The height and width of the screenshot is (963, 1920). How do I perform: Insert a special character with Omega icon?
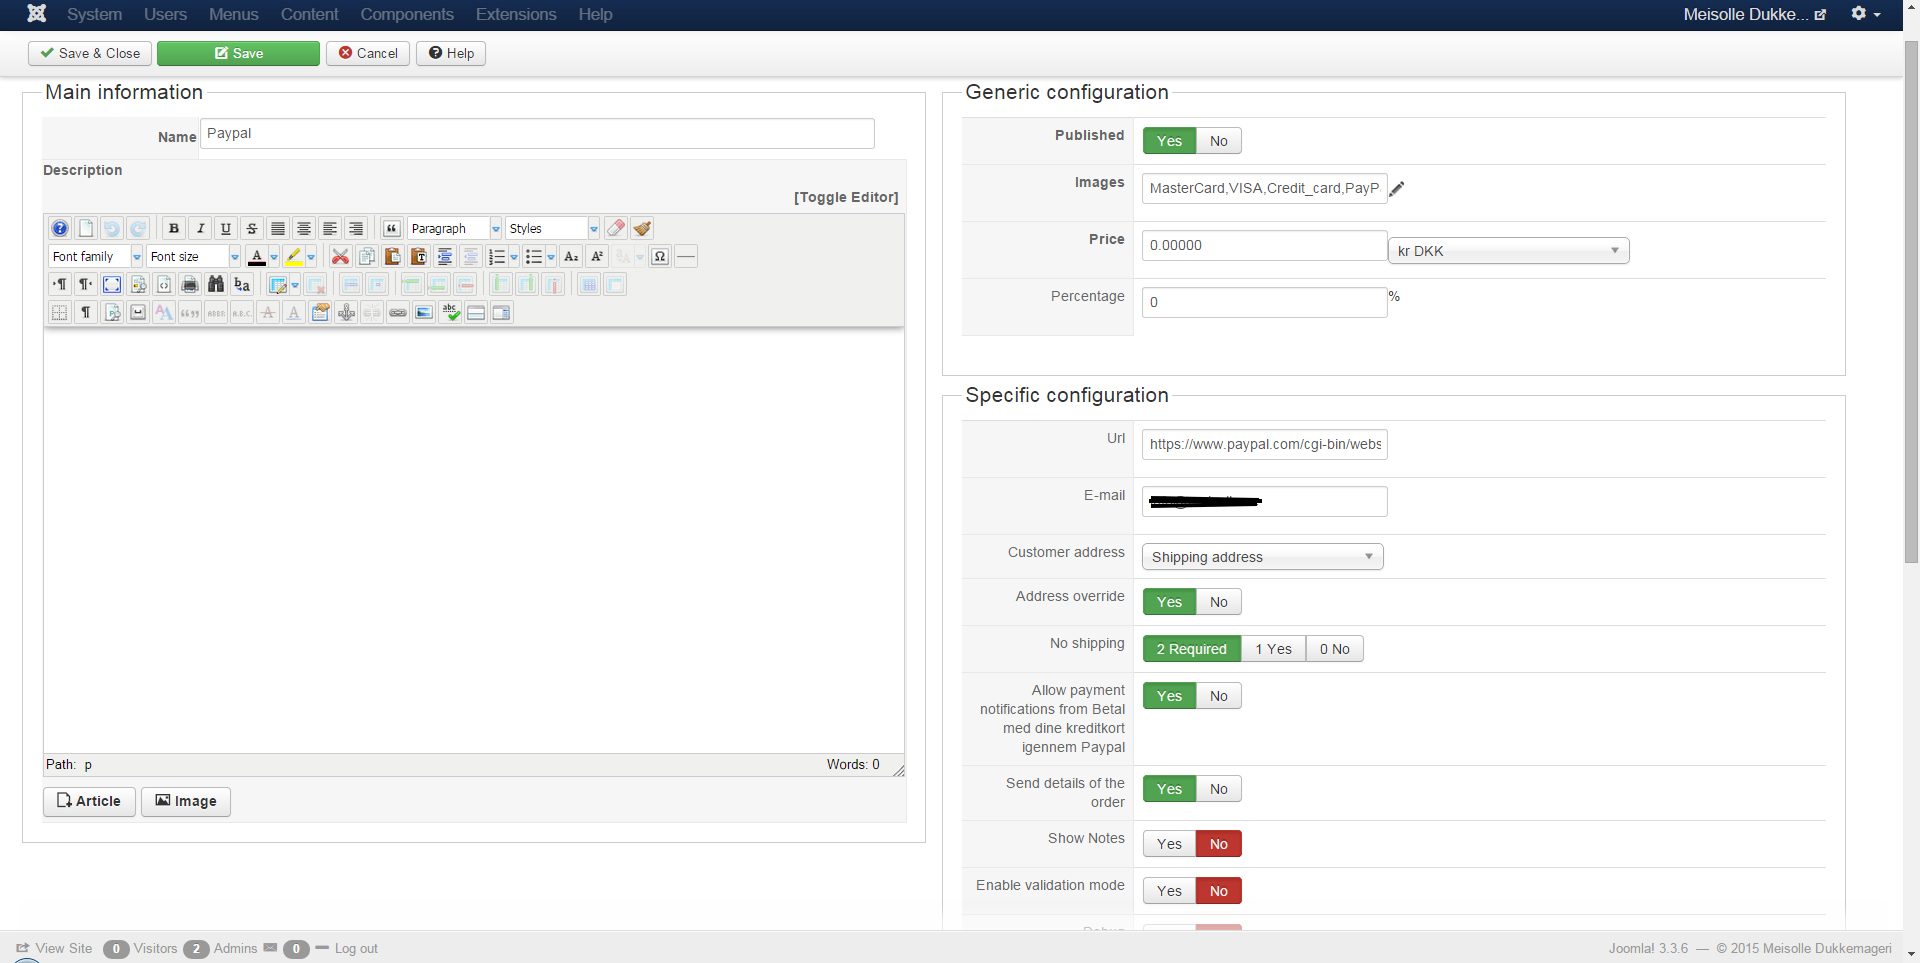(660, 256)
